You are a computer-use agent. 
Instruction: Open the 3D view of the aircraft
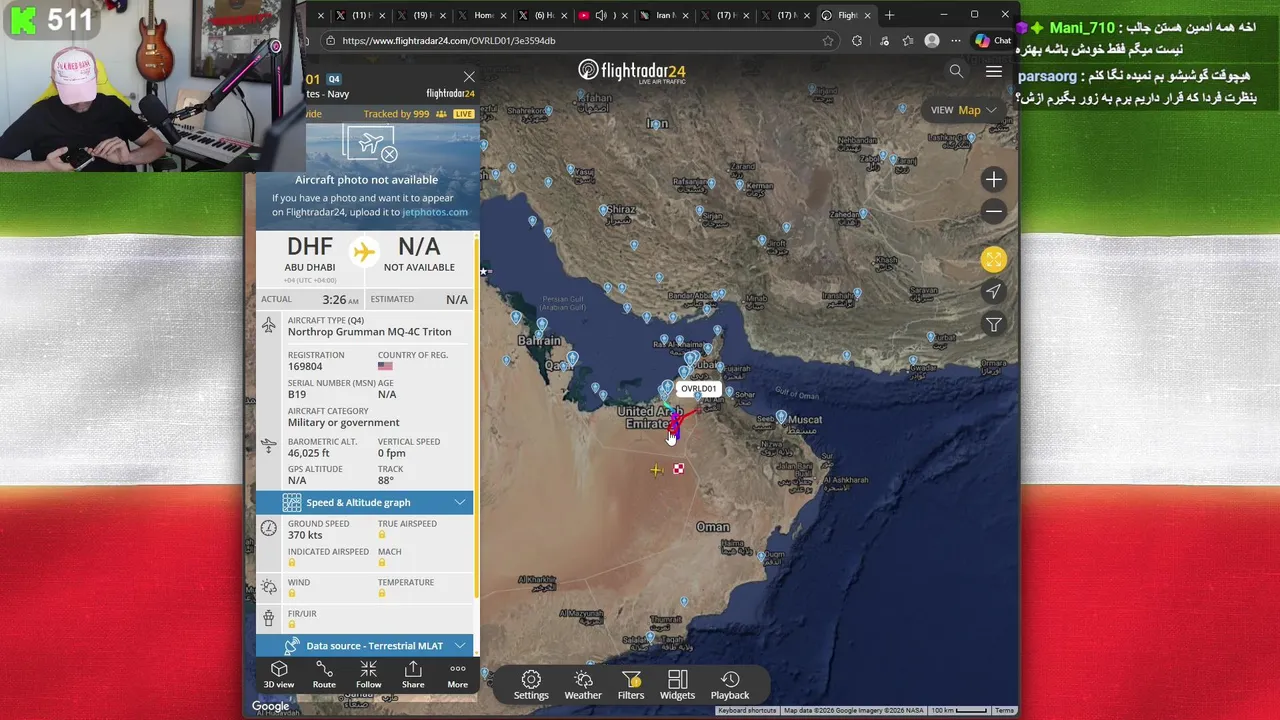[x=279, y=675]
